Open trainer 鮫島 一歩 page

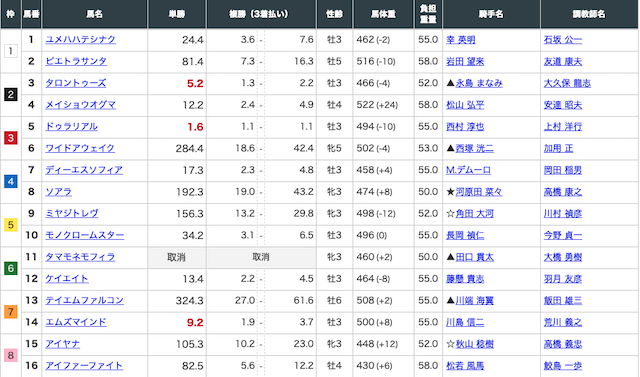coord(562,366)
